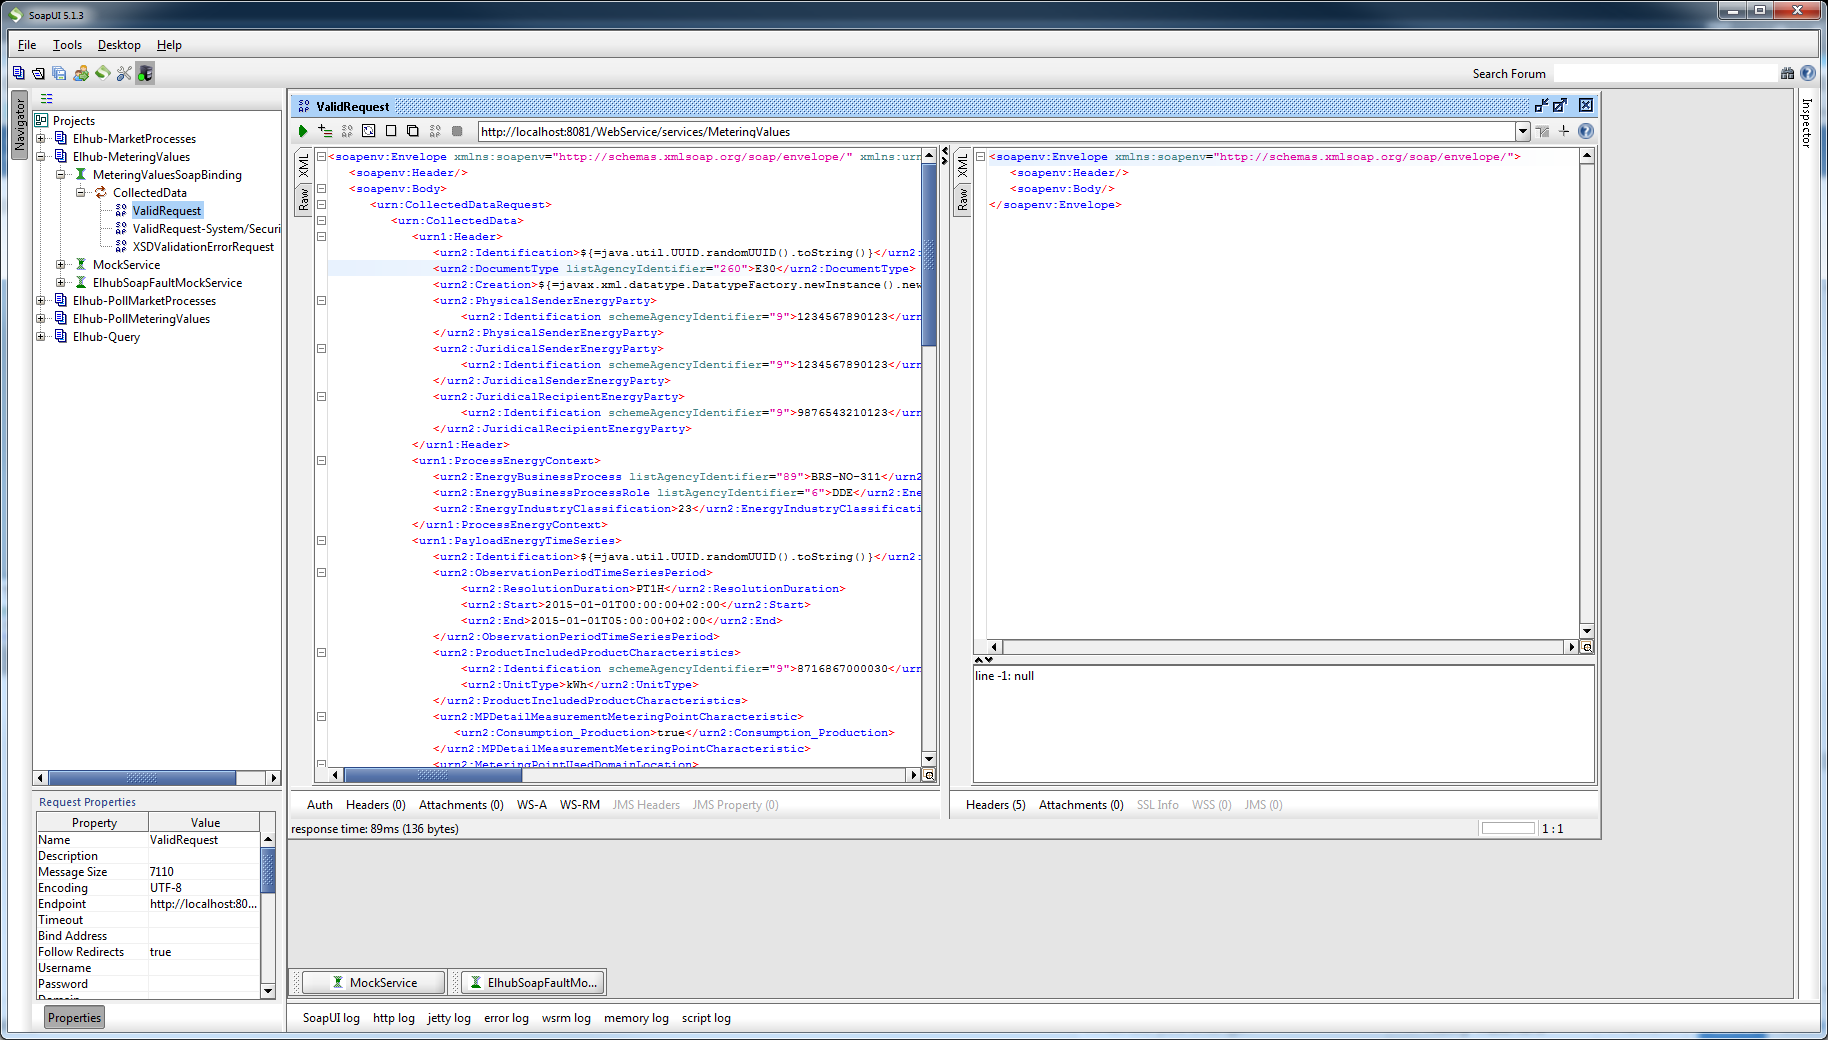
Task: Click the MockService desktop window button
Action: [x=374, y=983]
